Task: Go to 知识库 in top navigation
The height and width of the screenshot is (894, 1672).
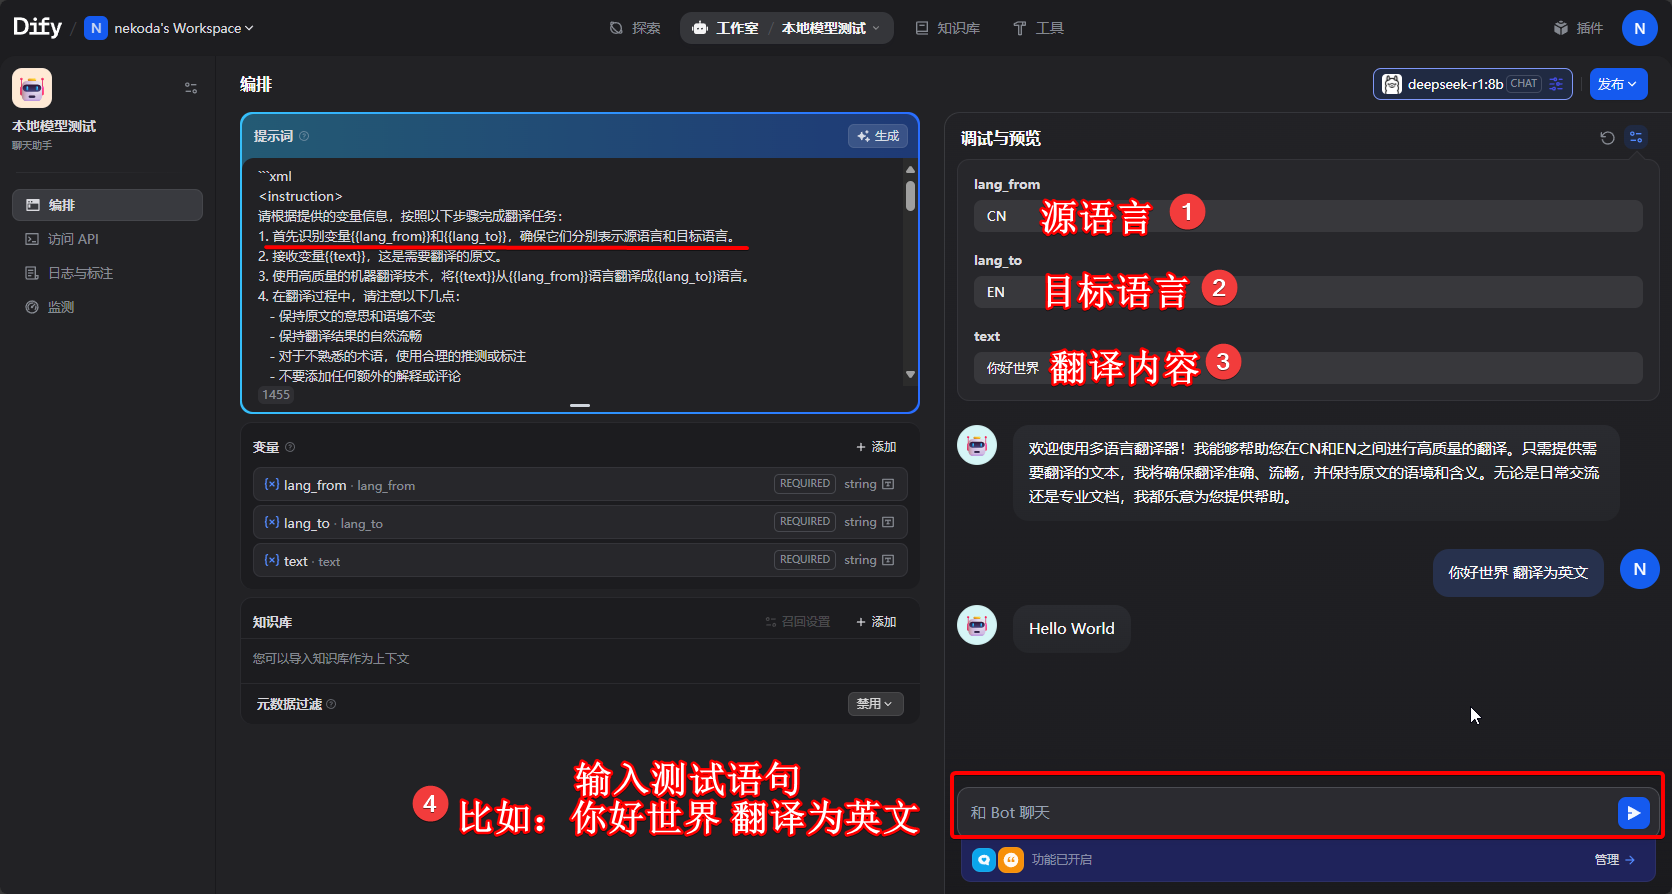Action: pyautogui.click(x=947, y=28)
